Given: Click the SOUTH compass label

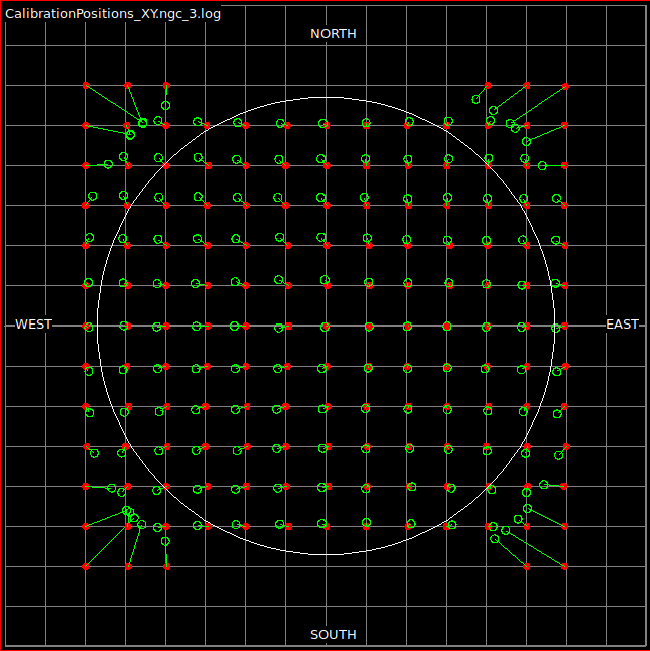Looking at the screenshot, I should click(333, 635).
